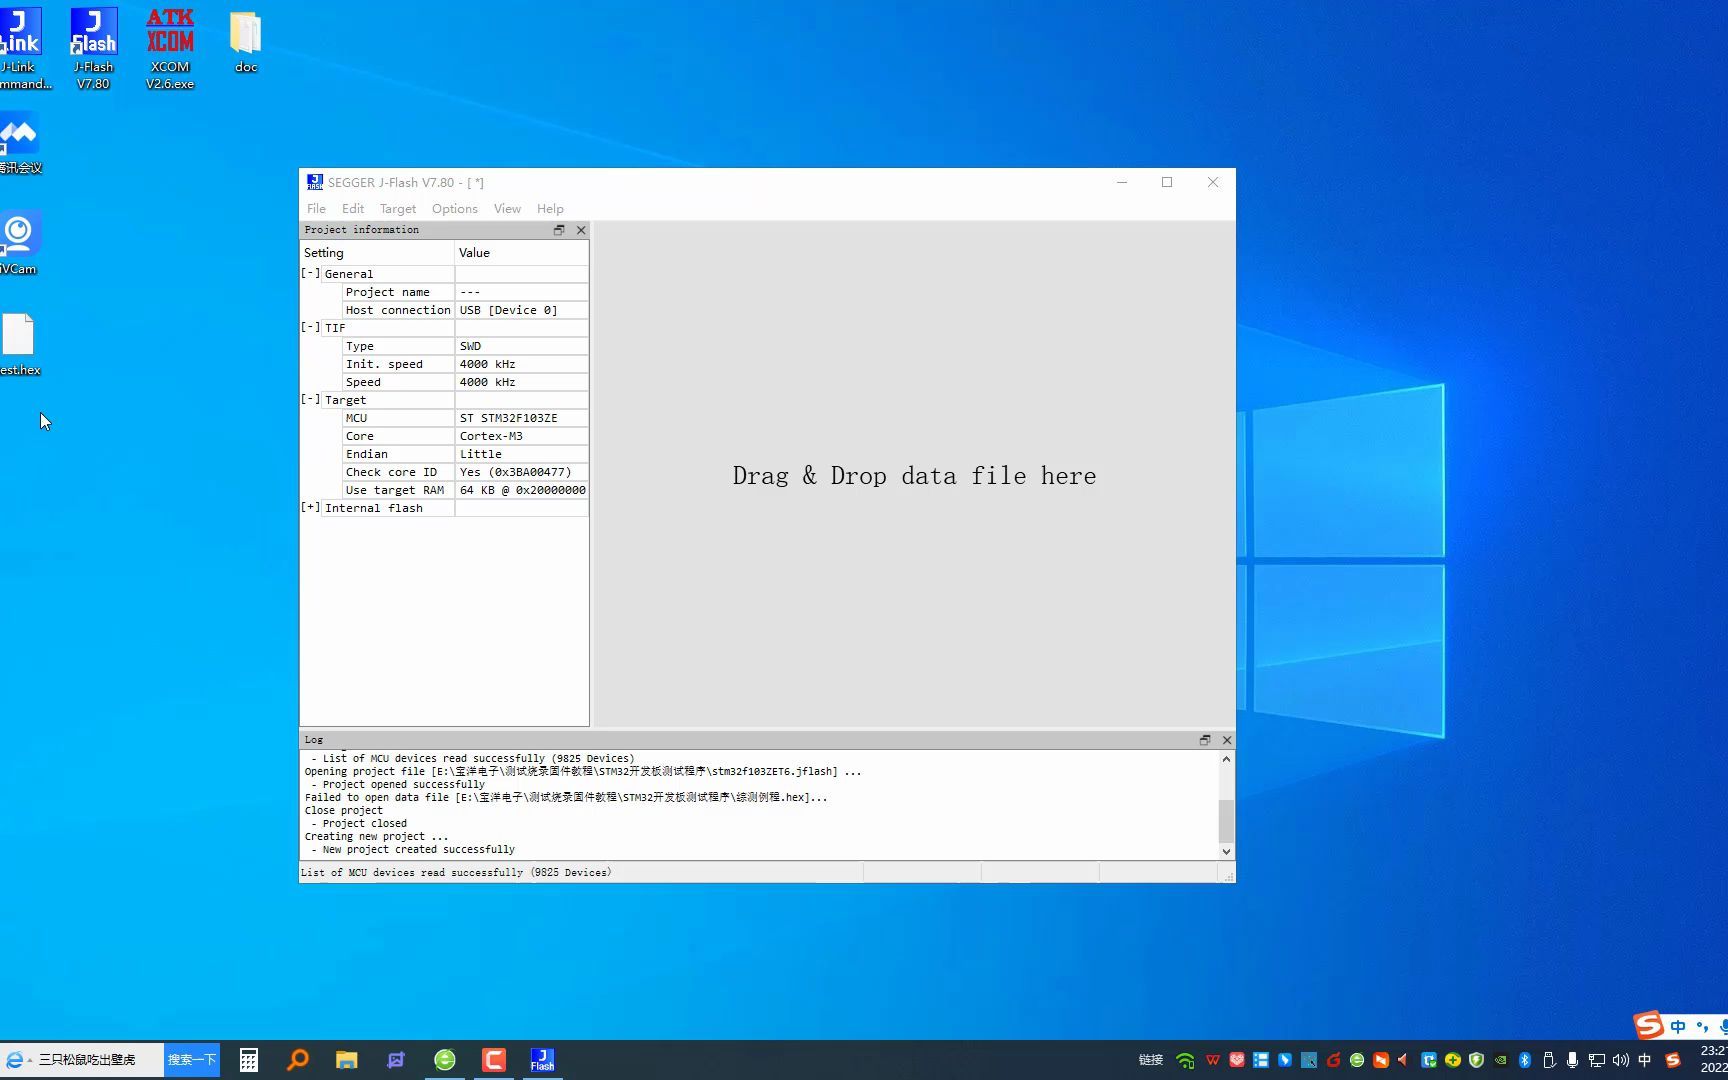The image size is (1728, 1080).
Task: Click the Setting column header
Action: click(377, 253)
